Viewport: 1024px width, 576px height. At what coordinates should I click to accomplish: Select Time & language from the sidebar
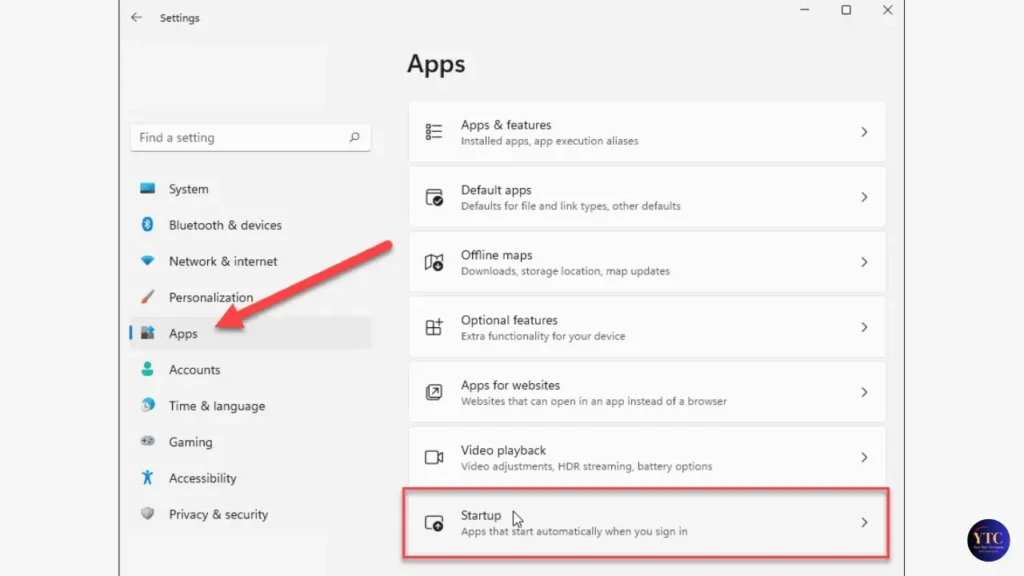[x=216, y=406]
